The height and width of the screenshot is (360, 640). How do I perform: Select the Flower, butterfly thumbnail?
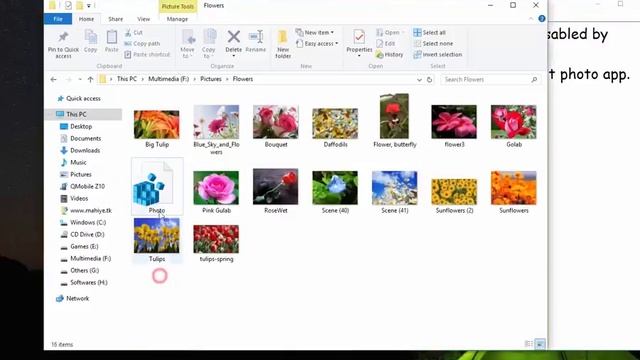coord(394,116)
